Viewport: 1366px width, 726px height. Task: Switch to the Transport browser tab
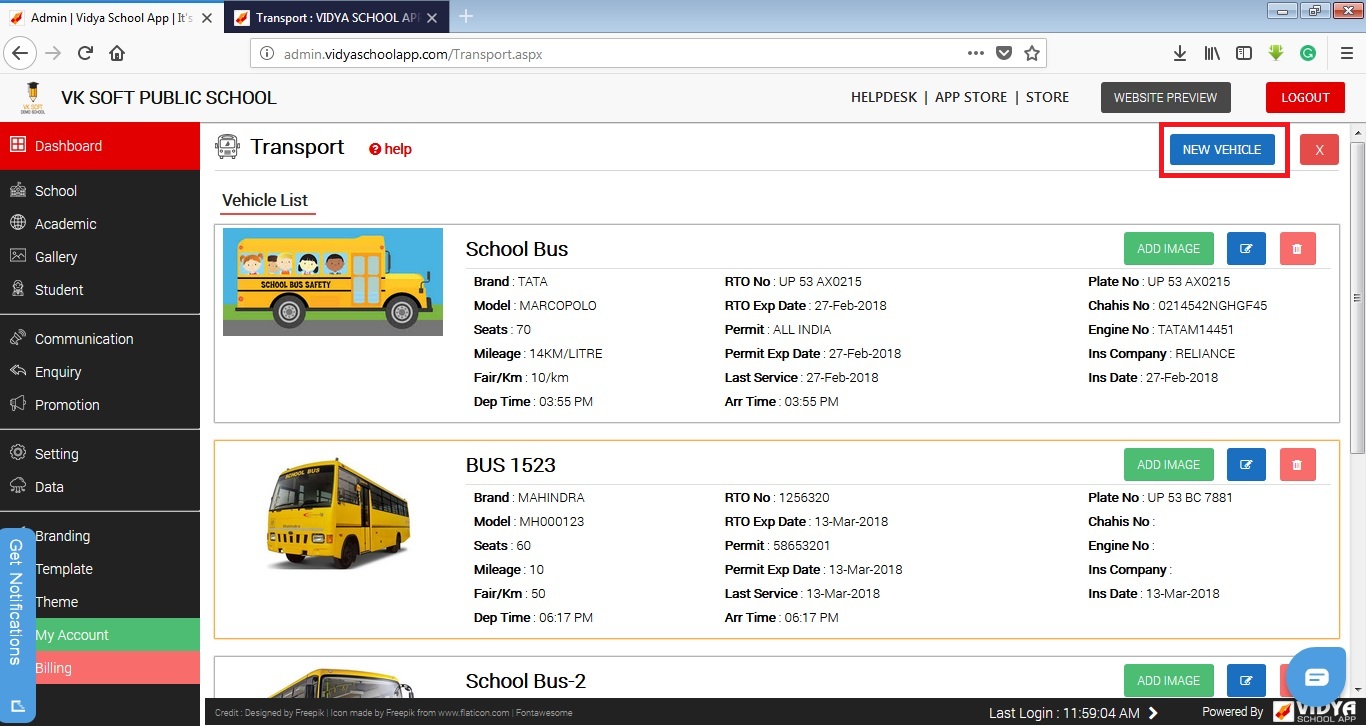click(337, 18)
